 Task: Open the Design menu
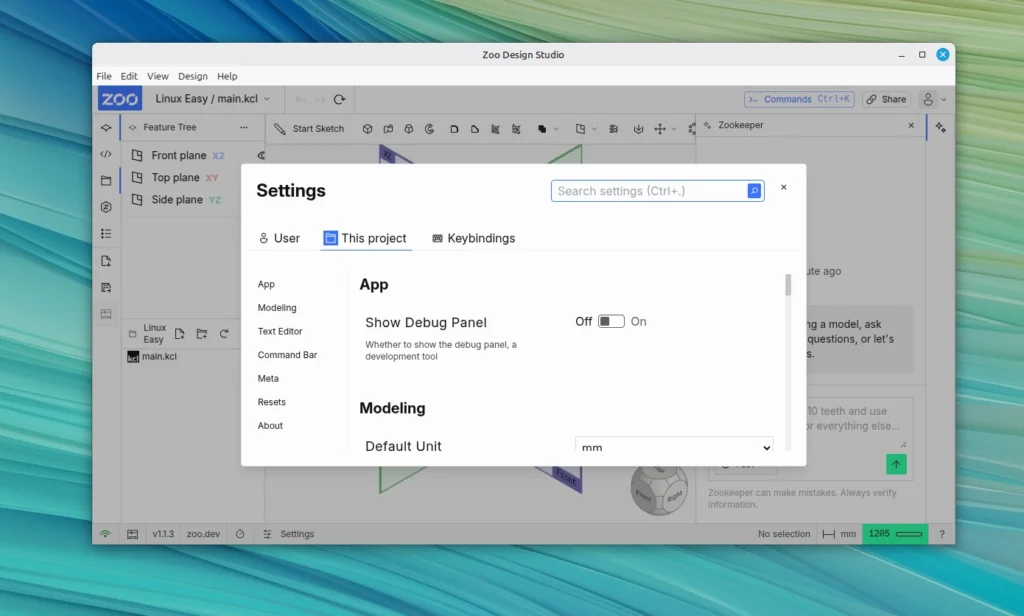click(193, 76)
